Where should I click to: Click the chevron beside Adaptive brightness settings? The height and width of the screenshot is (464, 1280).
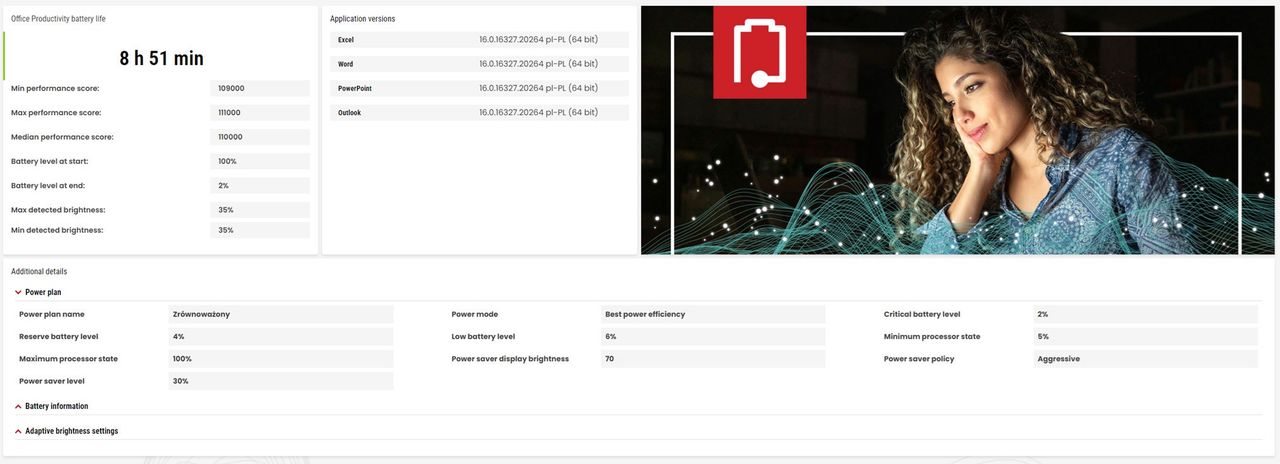[x=18, y=431]
